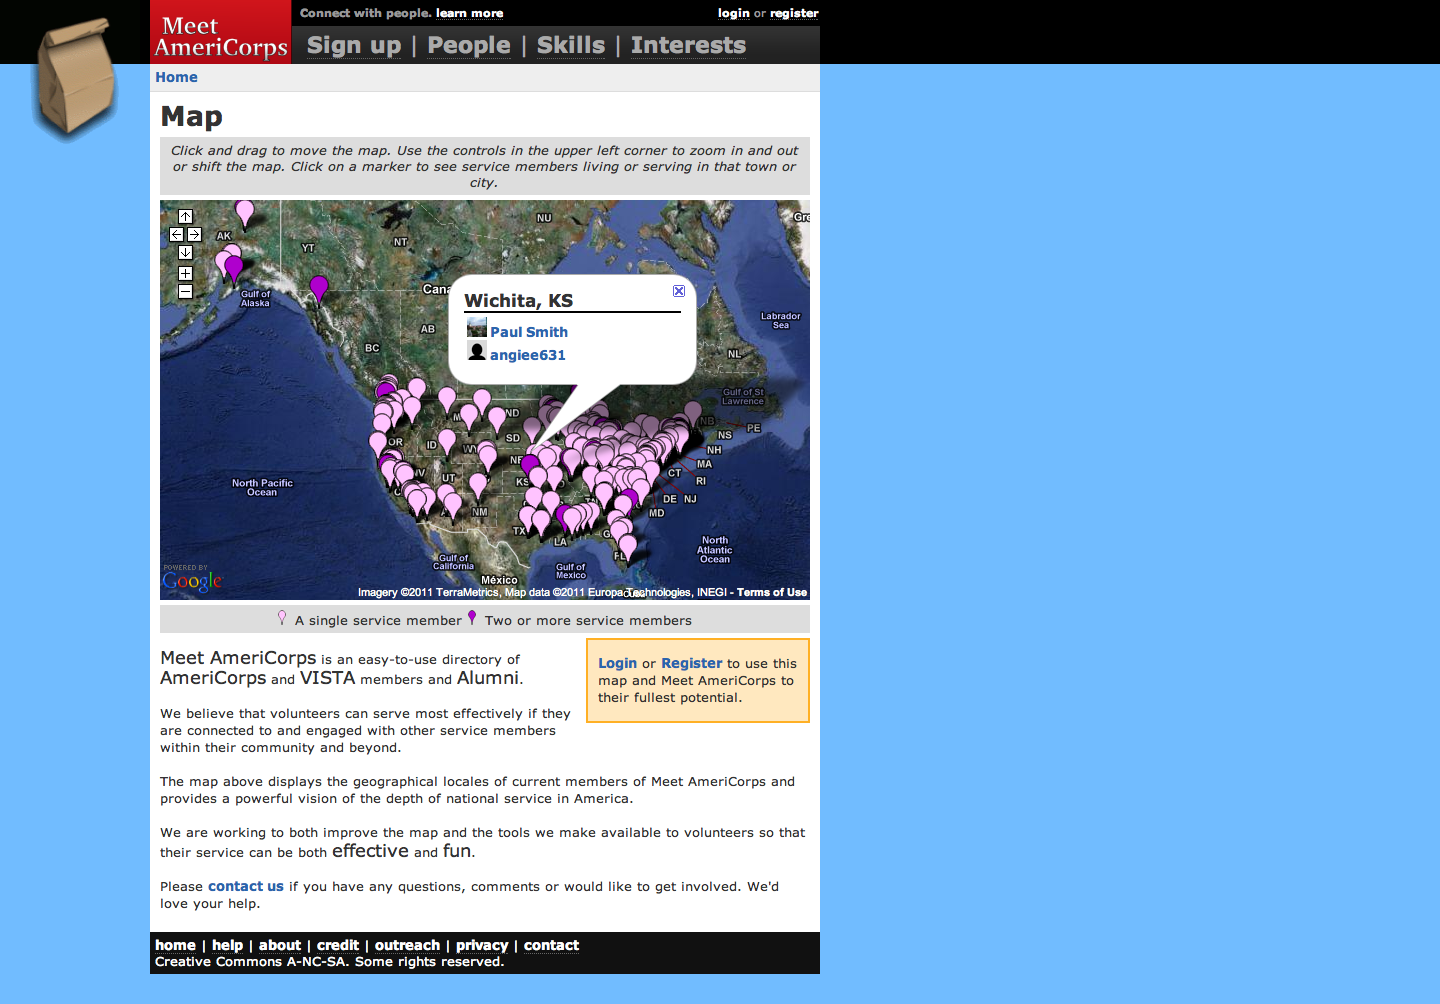
Task: Click register link in top bar
Action: pyautogui.click(x=794, y=13)
